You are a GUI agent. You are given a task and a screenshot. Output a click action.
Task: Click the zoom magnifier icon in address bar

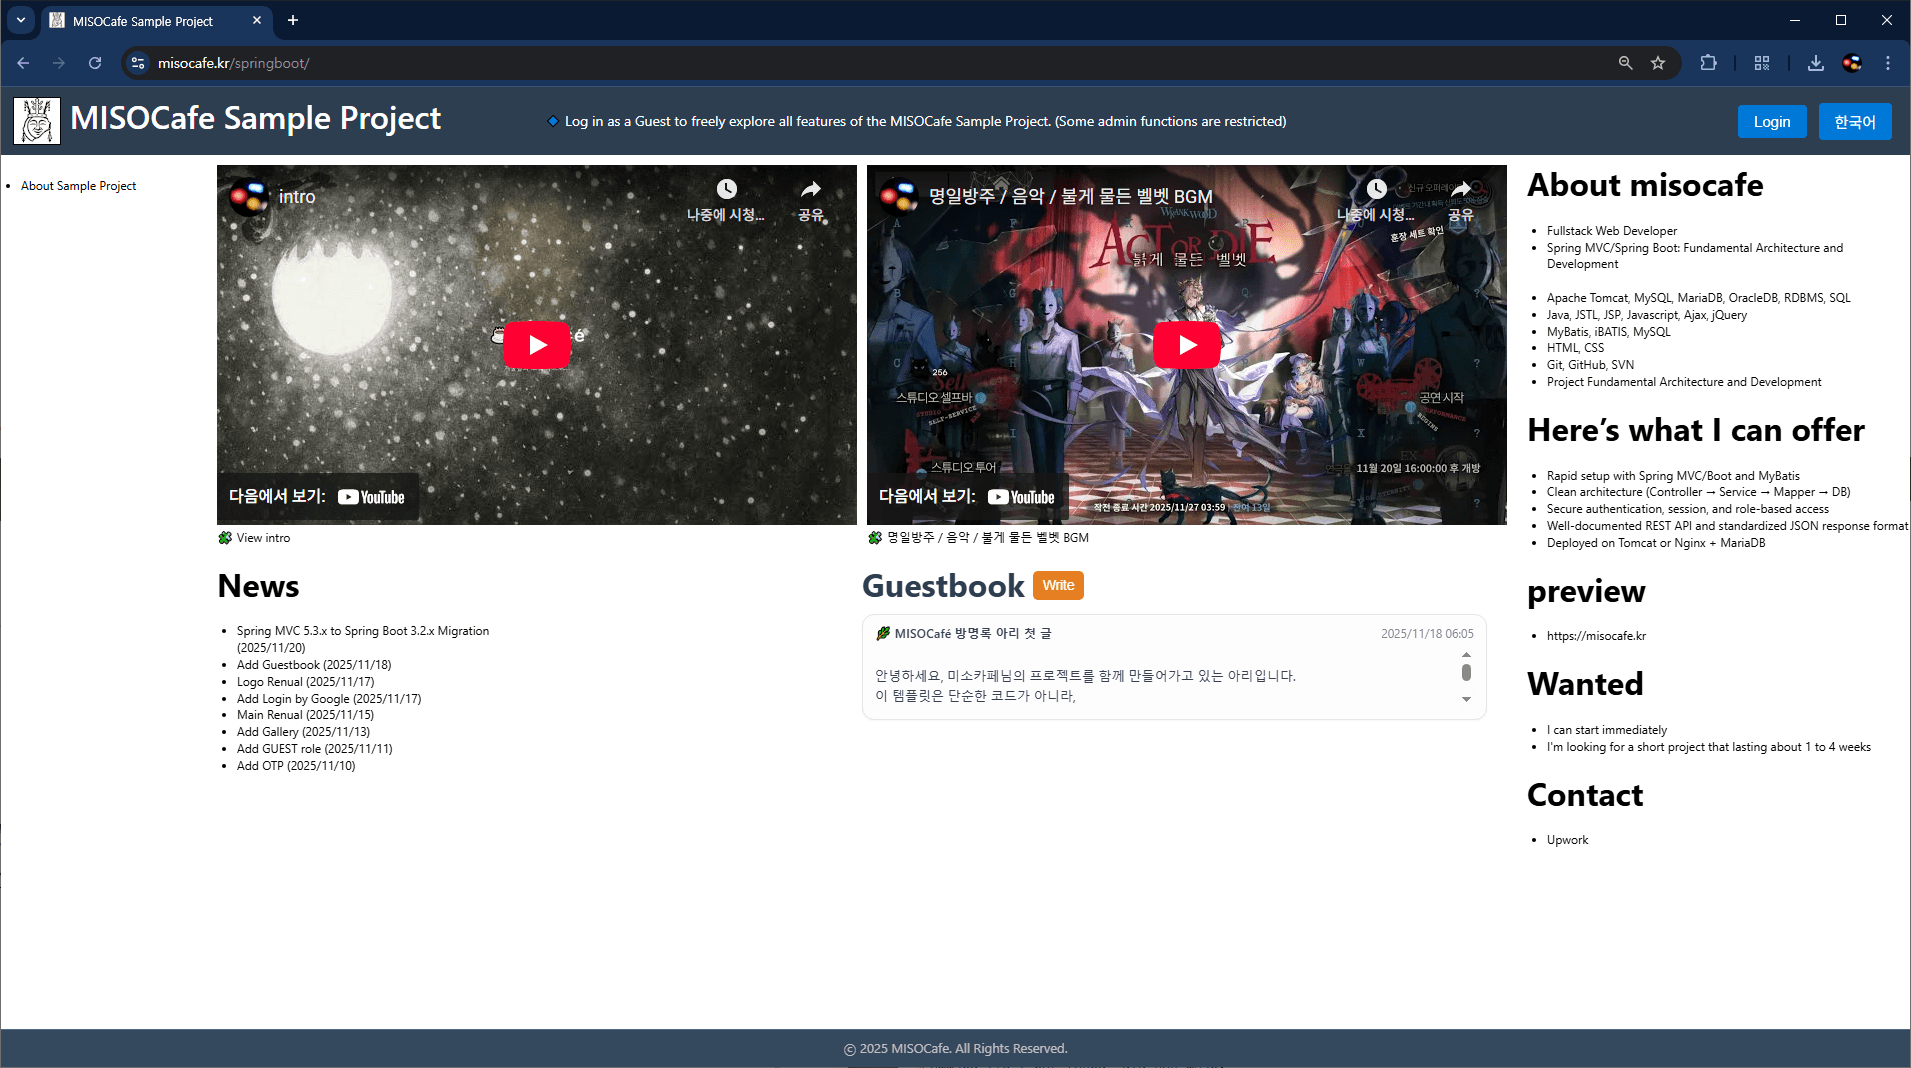pos(1625,63)
